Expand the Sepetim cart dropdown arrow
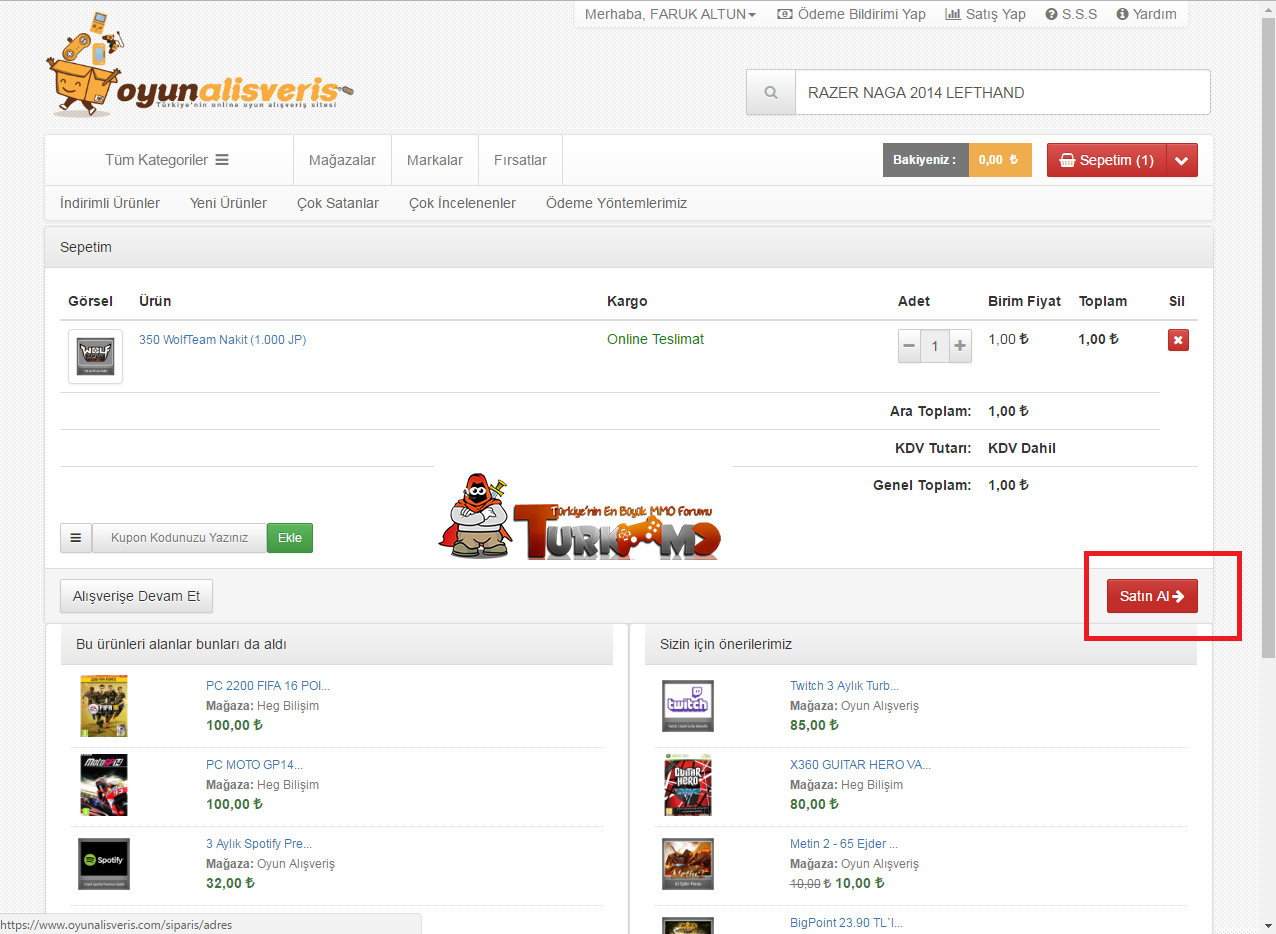The width and height of the screenshot is (1276, 934). (x=1182, y=160)
